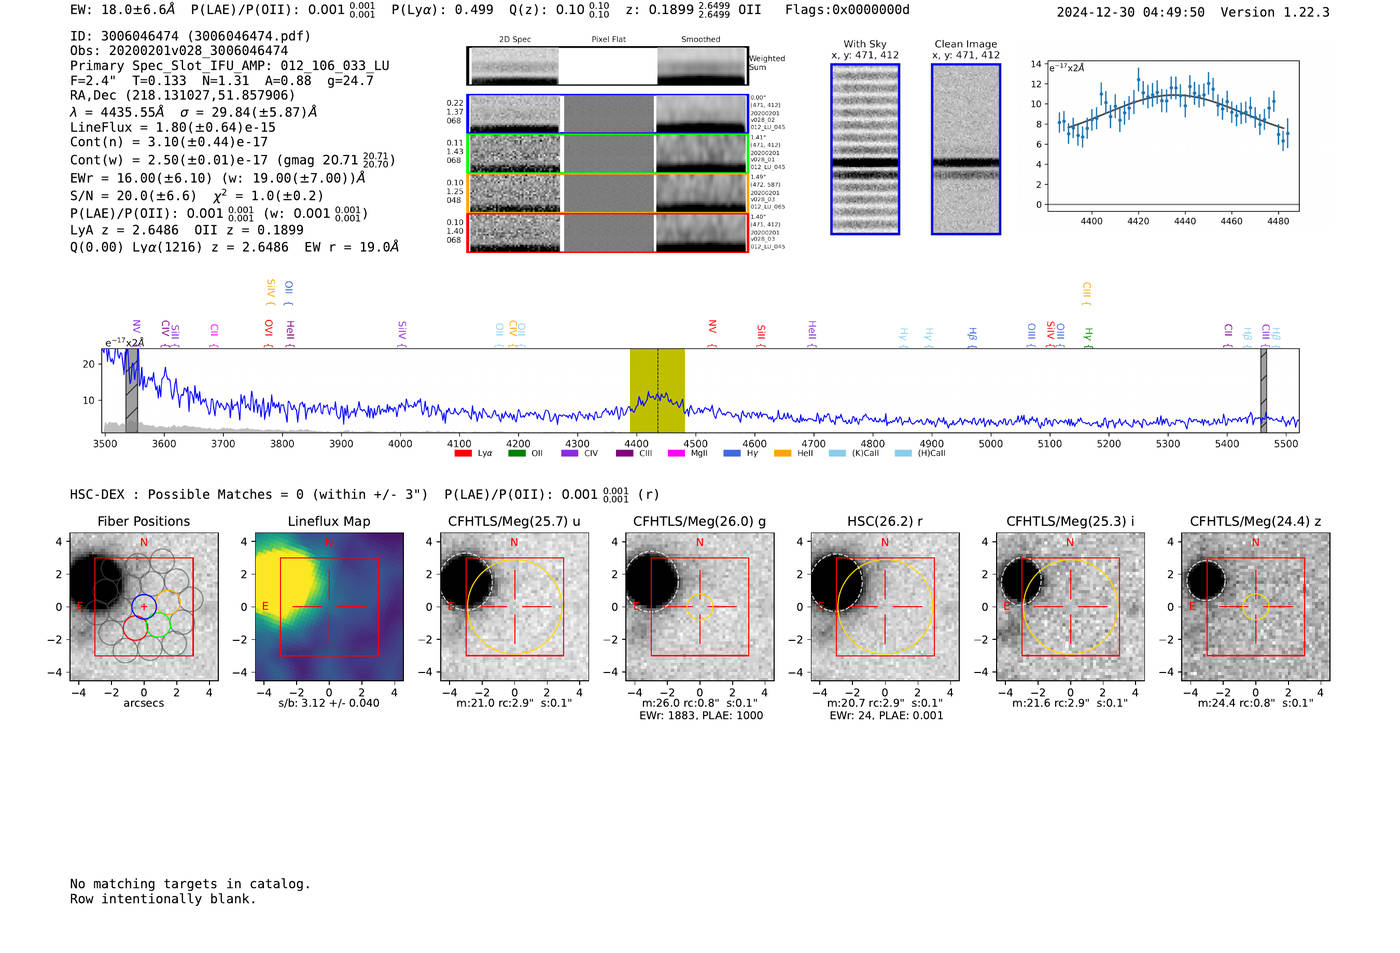This screenshot has height=953, width=1400.
Task: Click the With Sky fiber image
Action: tap(865, 149)
